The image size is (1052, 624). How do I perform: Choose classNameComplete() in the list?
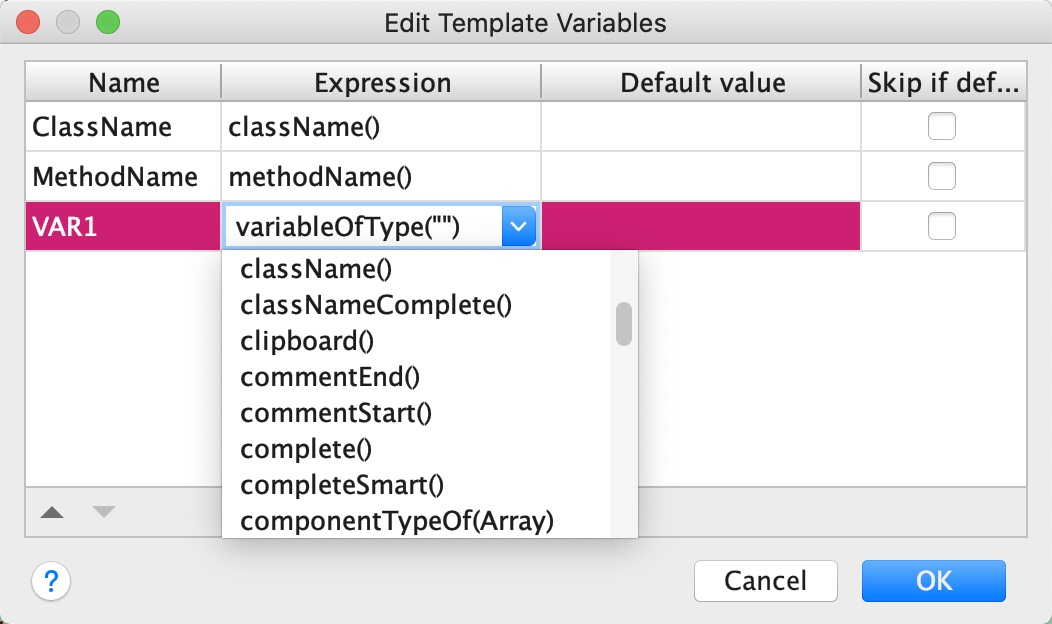click(376, 305)
